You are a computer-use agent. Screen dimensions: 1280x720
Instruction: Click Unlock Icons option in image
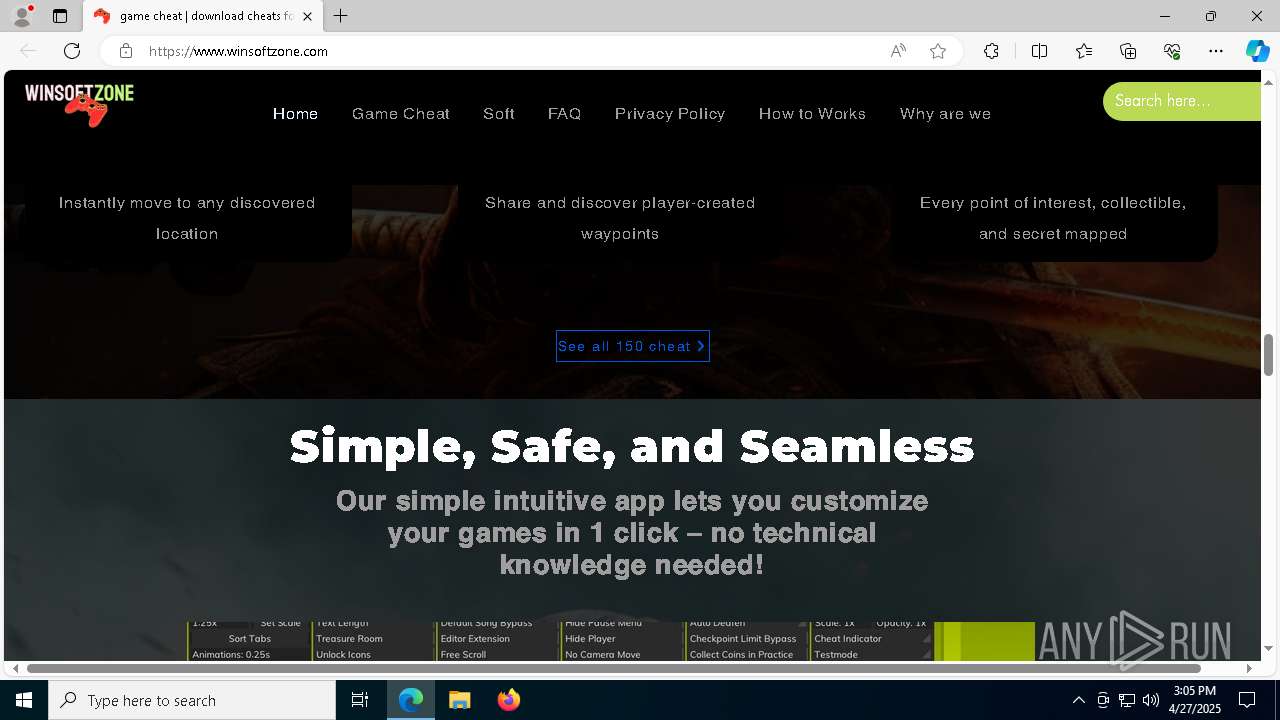(343, 655)
